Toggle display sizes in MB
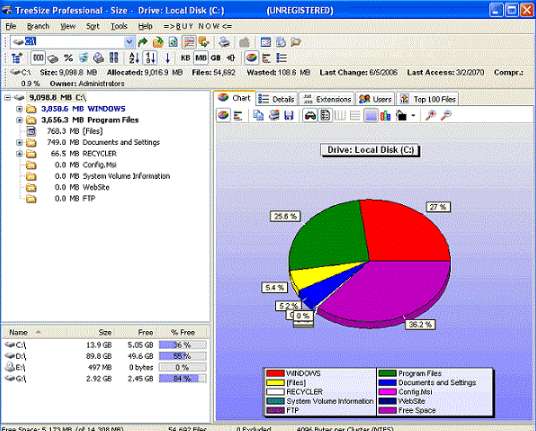 pos(201,58)
